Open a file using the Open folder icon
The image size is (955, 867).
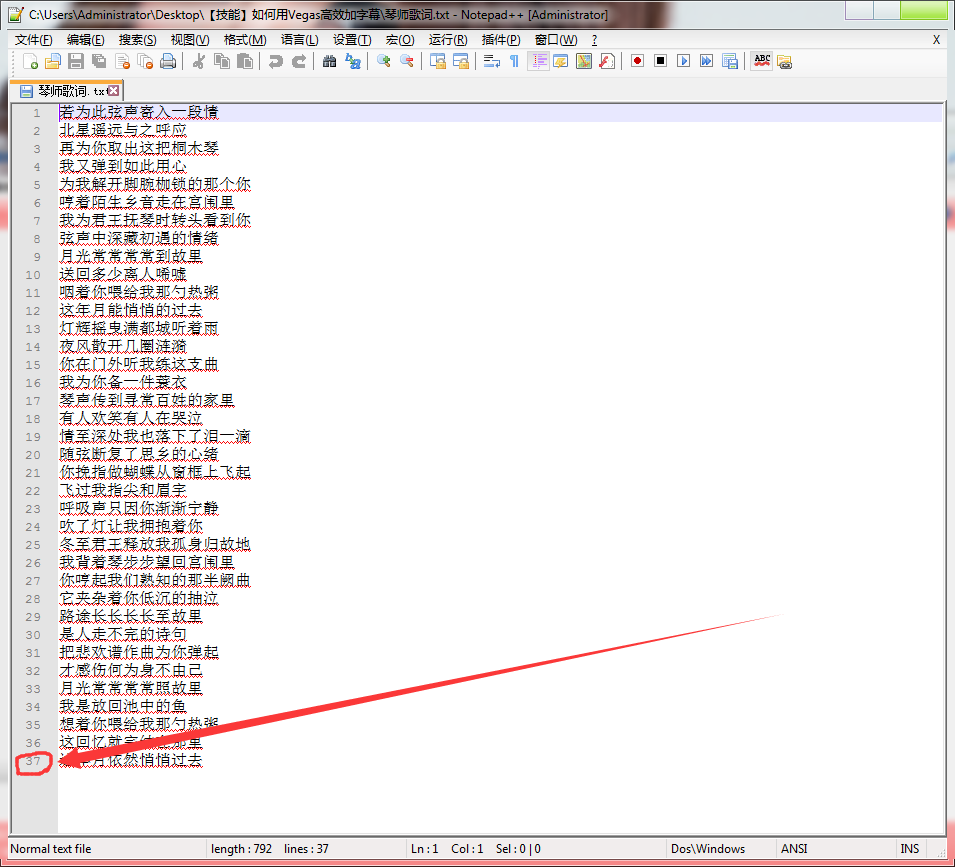pos(53,61)
